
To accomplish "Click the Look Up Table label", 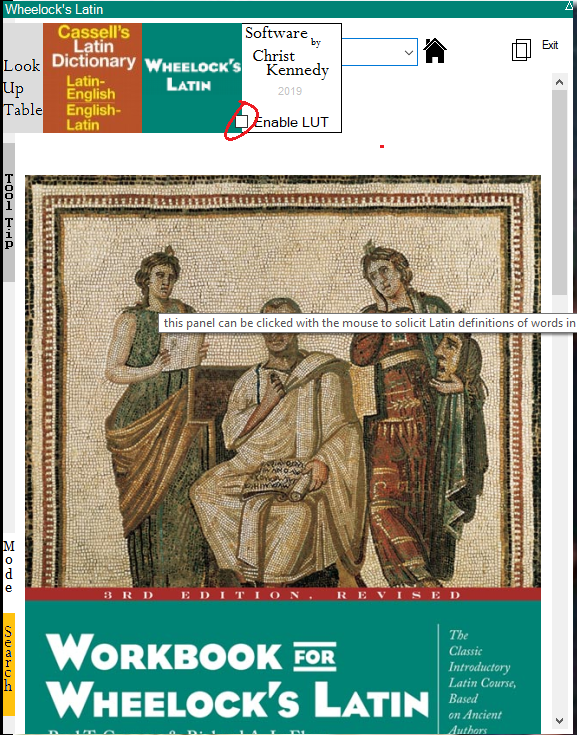I will 23,88.
